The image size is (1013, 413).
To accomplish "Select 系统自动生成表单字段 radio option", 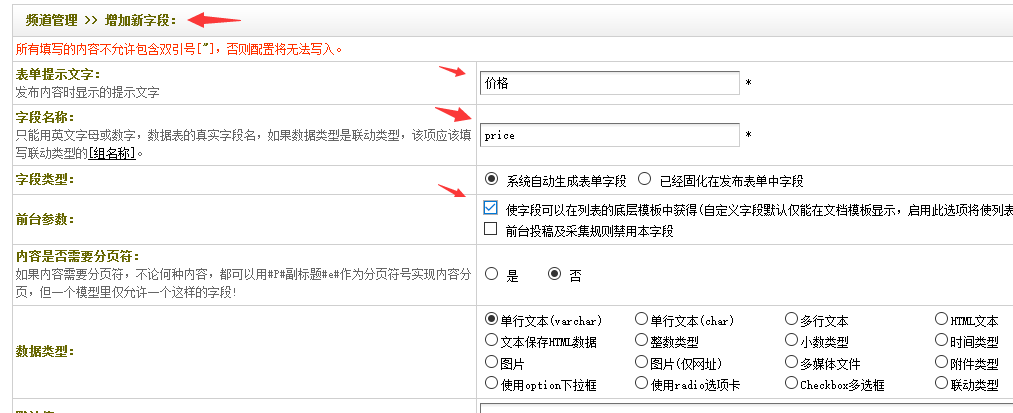I will point(491,180).
